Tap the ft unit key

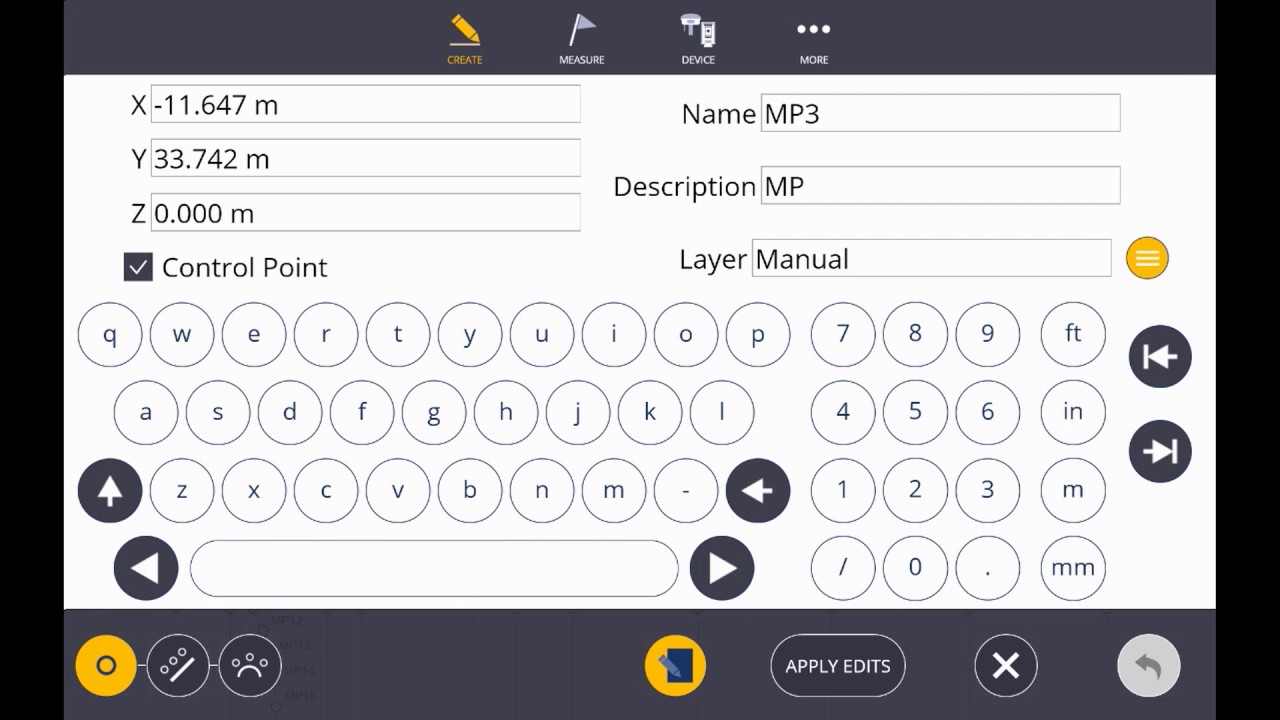pos(1073,334)
